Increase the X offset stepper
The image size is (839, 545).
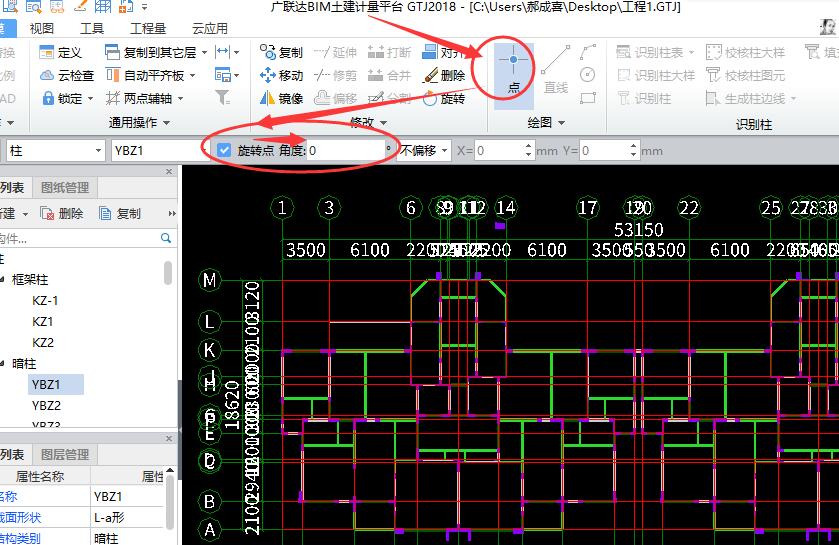coord(528,146)
